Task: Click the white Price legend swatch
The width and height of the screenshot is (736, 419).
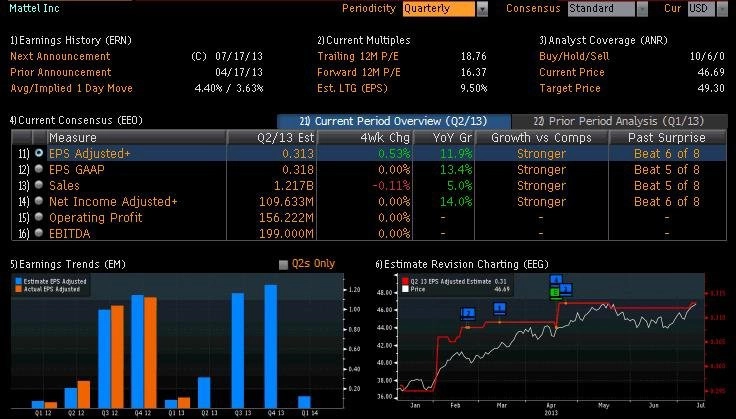Action: coord(406,289)
